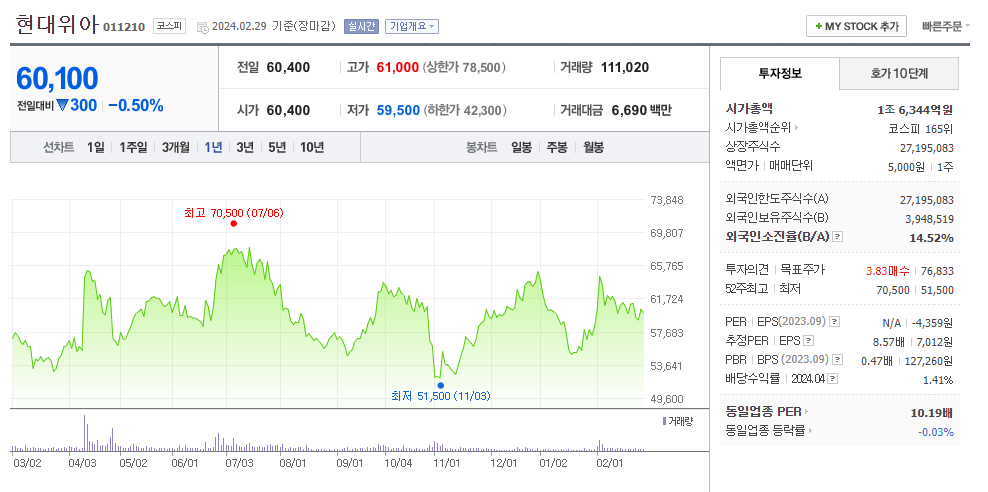Click the -0.03% sector change value

pos(936,432)
